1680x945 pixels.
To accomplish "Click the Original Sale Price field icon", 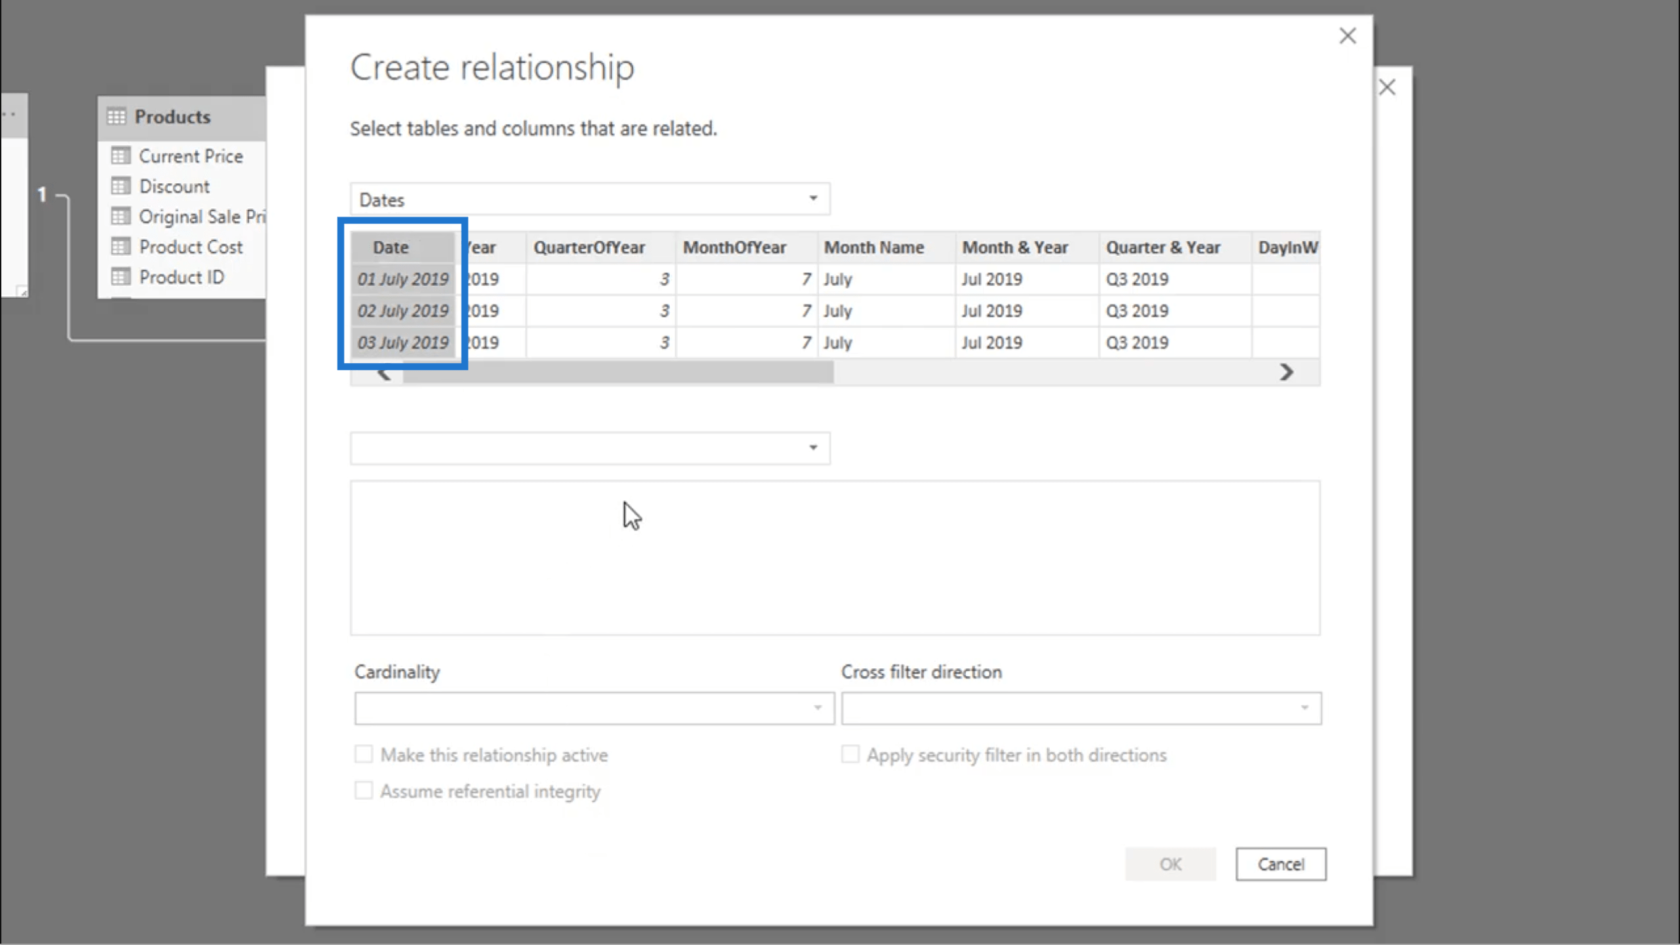I will pyautogui.click(x=121, y=216).
